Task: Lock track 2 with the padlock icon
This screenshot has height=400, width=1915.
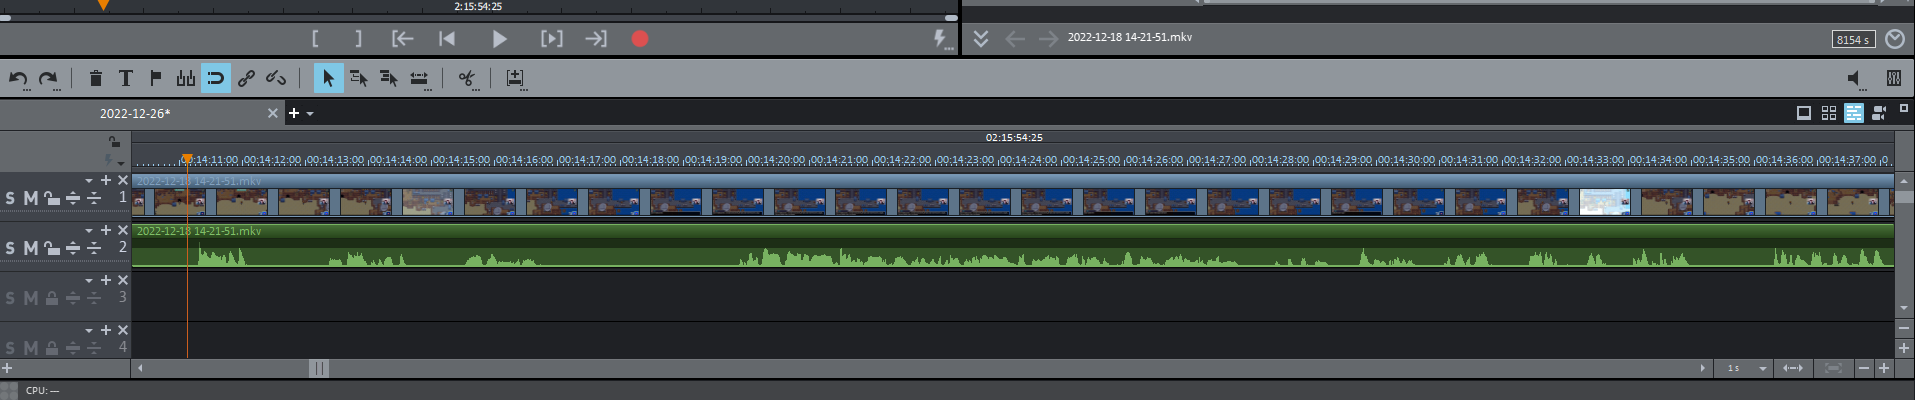Action: [51, 248]
